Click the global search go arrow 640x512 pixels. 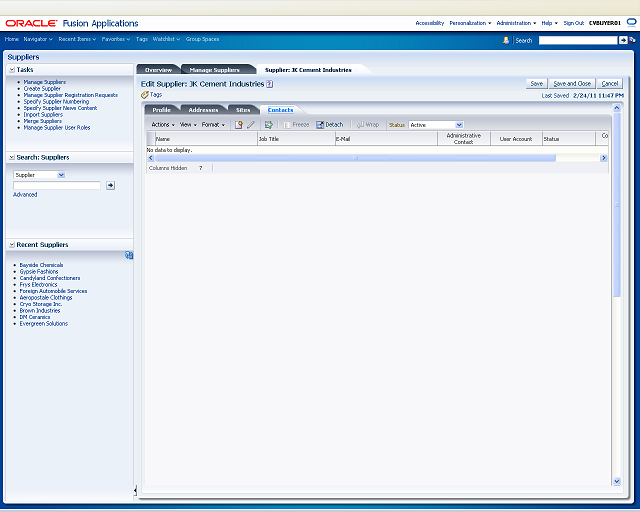click(x=623, y=40)
